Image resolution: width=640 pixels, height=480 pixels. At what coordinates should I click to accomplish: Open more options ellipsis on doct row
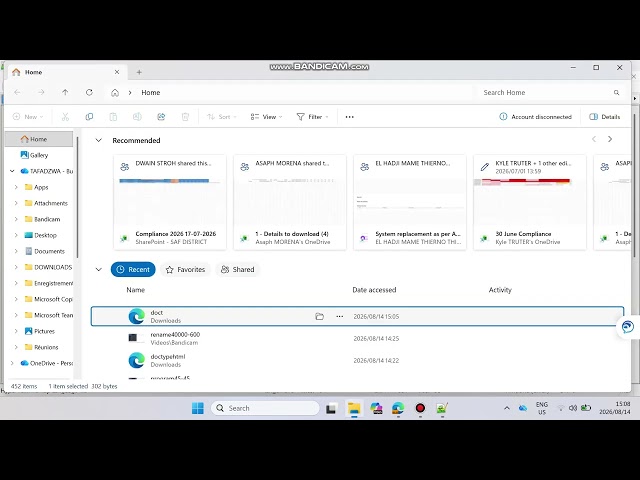click(x=340, y=316)
